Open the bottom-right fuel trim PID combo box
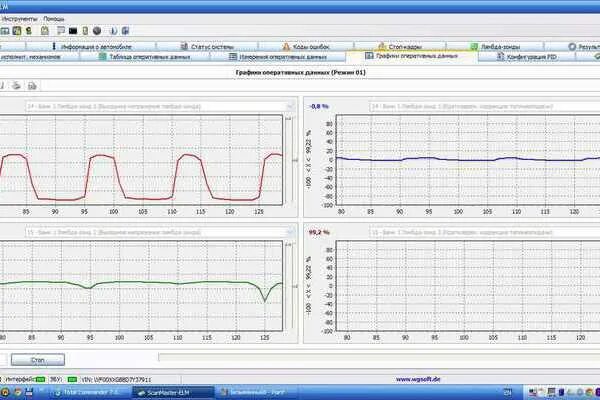The width and height of the screenshot is (600, 400). (x=484, y=232)
